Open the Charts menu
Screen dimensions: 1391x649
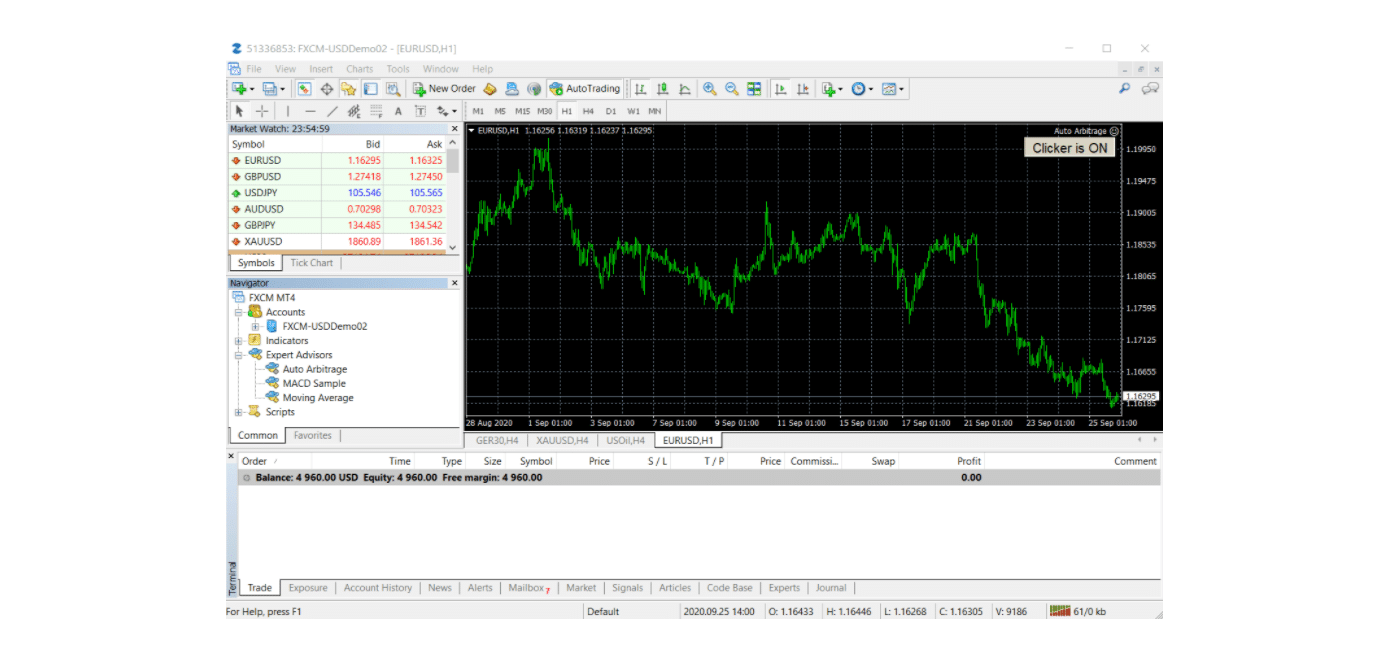pyautogui.click(x=359, y=69)
